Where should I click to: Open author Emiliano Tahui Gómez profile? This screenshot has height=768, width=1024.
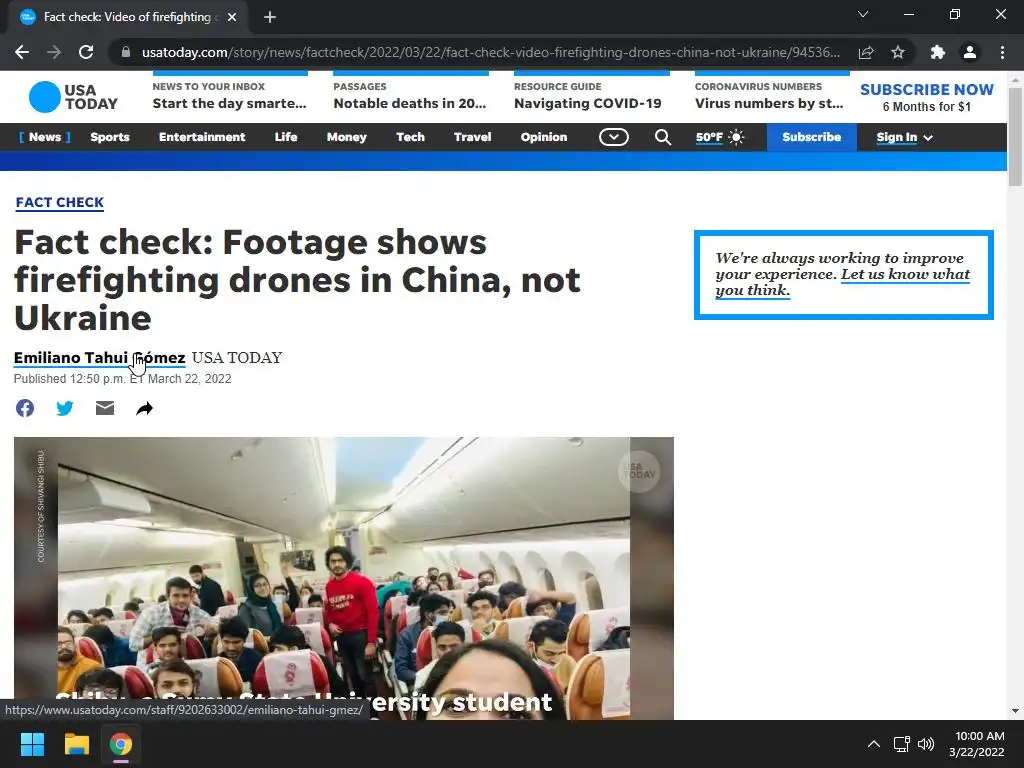[99, 358]
